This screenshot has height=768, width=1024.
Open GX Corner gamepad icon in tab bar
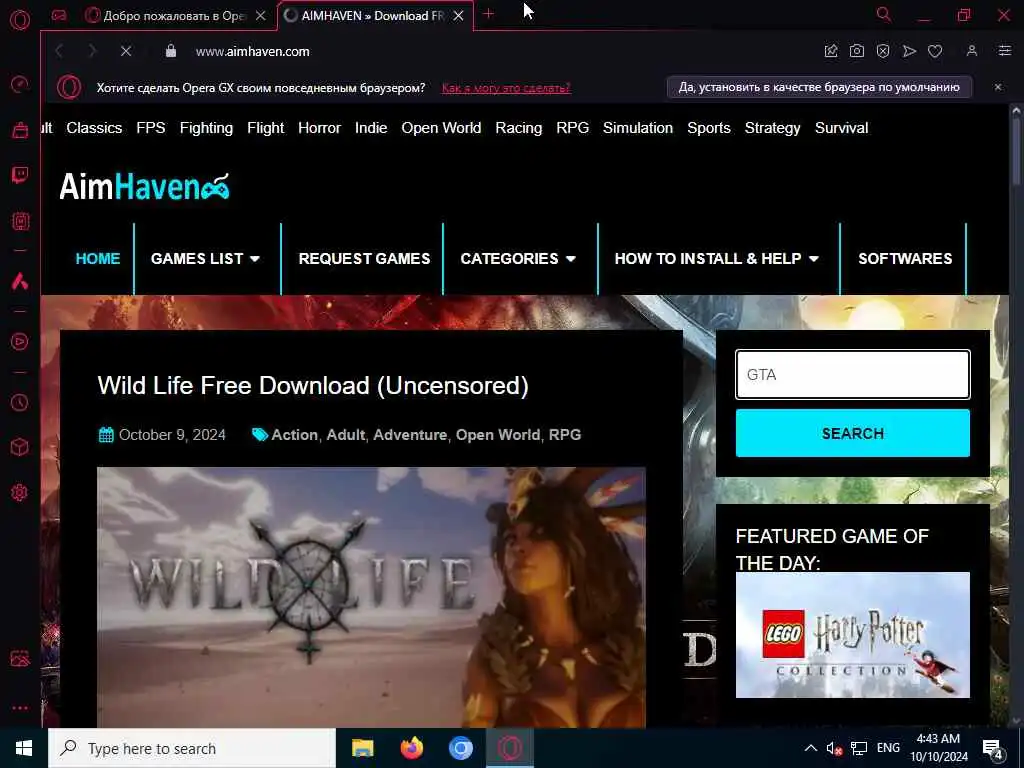(x=59, y=16)
